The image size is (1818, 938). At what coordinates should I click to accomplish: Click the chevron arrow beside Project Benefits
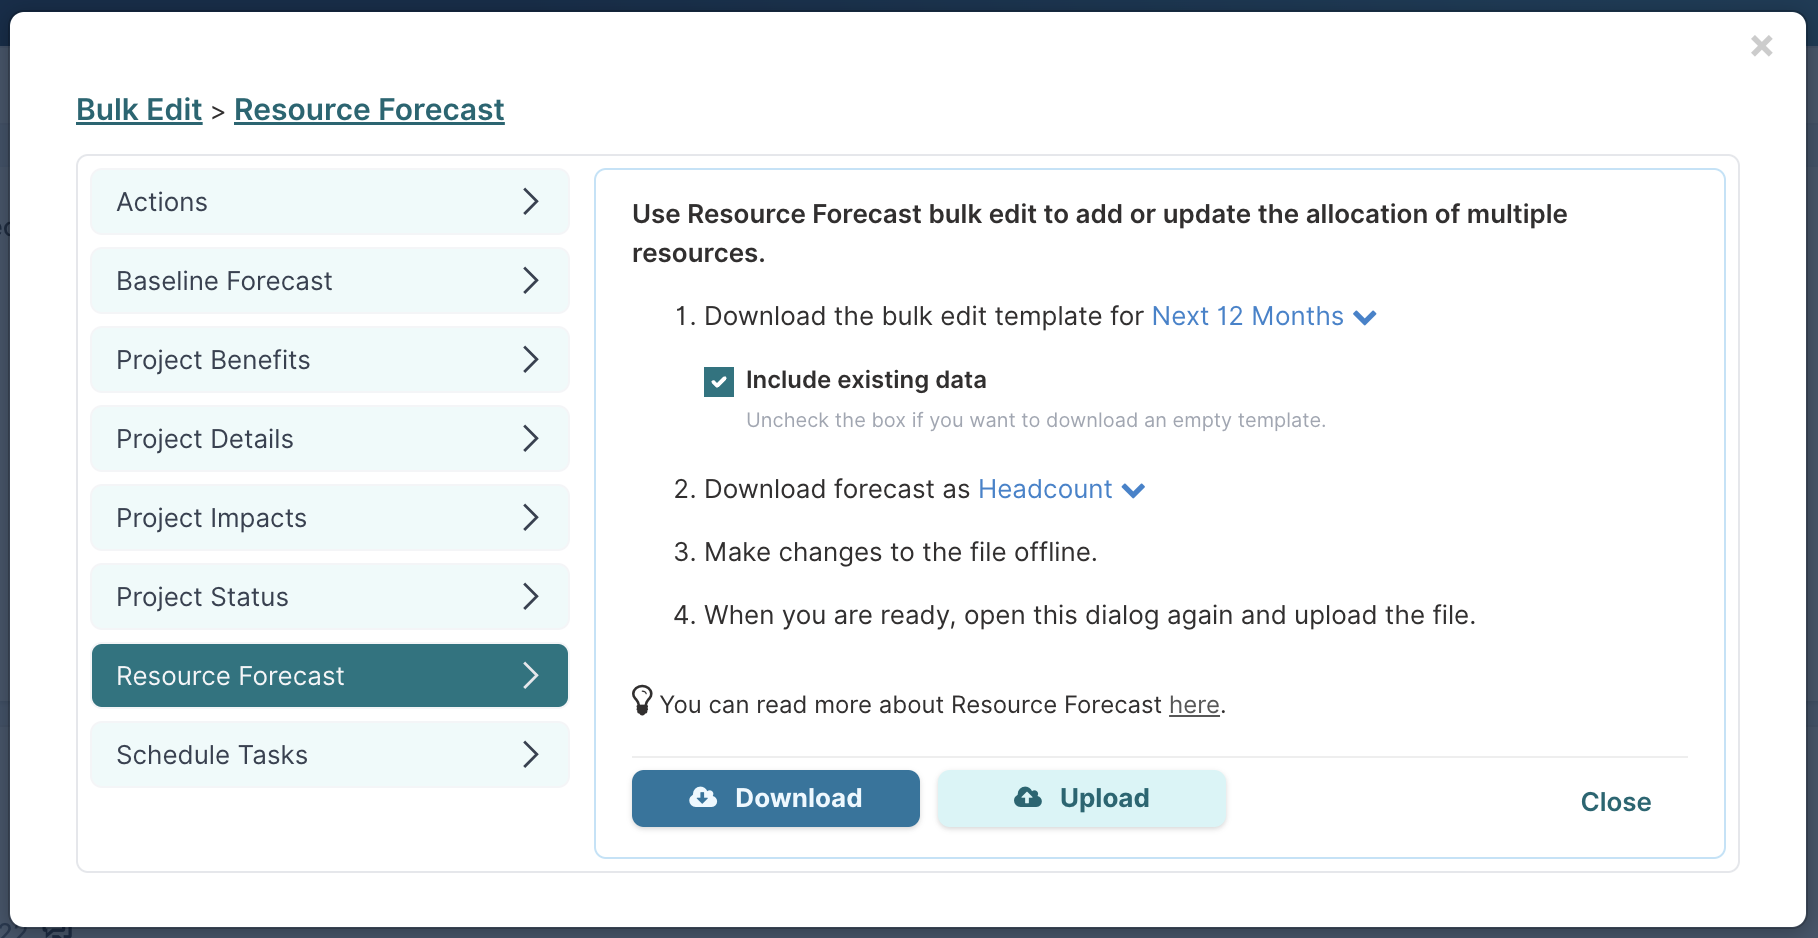531,359
